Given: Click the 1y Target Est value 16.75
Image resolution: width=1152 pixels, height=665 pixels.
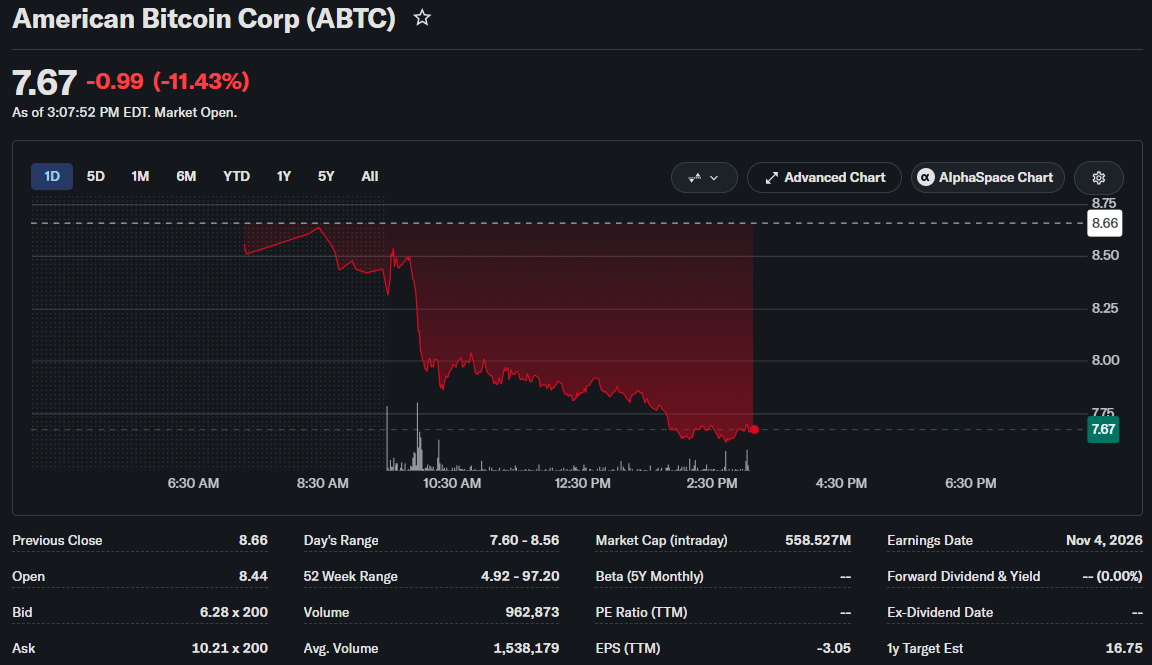Looking at the screenshot, I should pos(1124,648).
